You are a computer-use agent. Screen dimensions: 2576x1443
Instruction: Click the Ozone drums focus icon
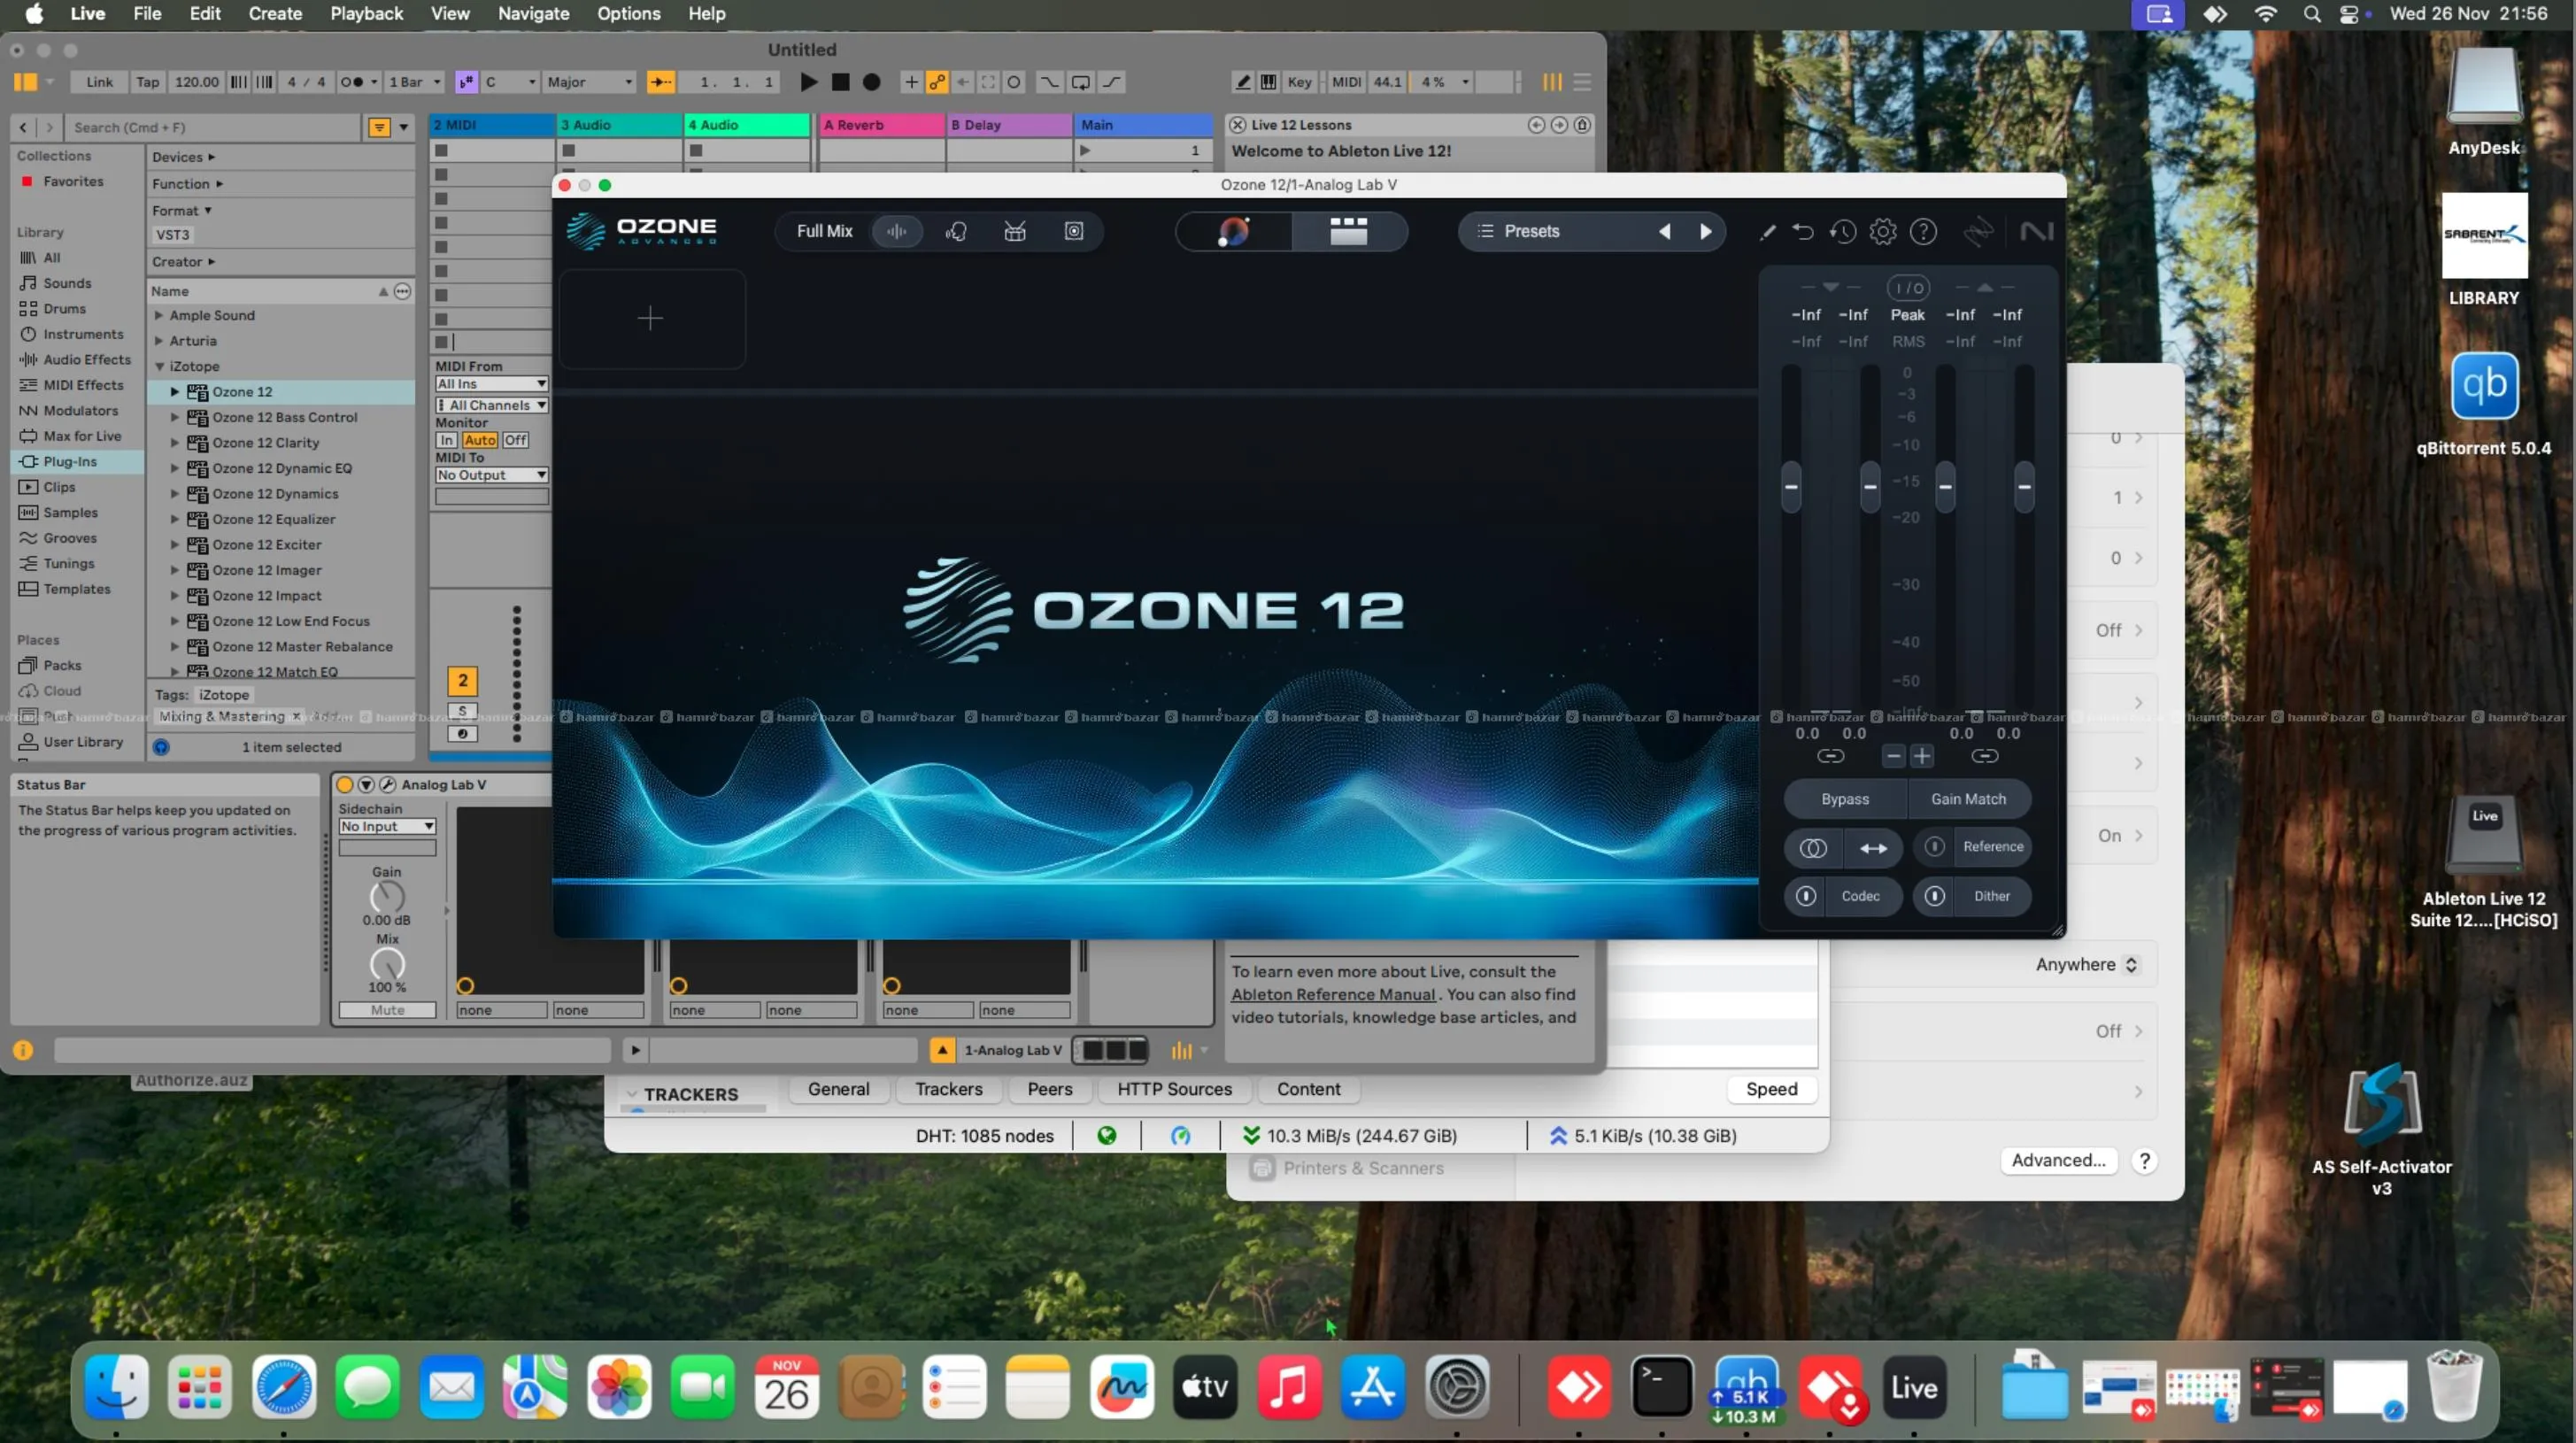pos(1015,231)
